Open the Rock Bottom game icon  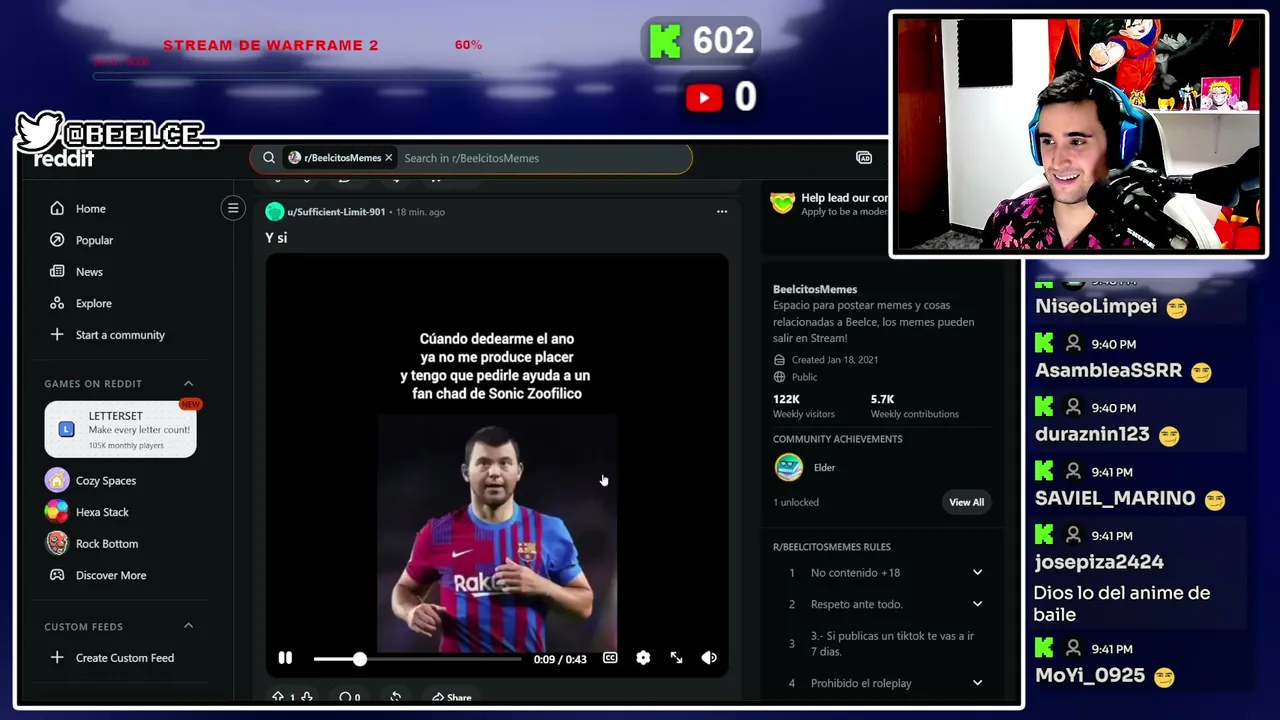click(x=57, y=543)
